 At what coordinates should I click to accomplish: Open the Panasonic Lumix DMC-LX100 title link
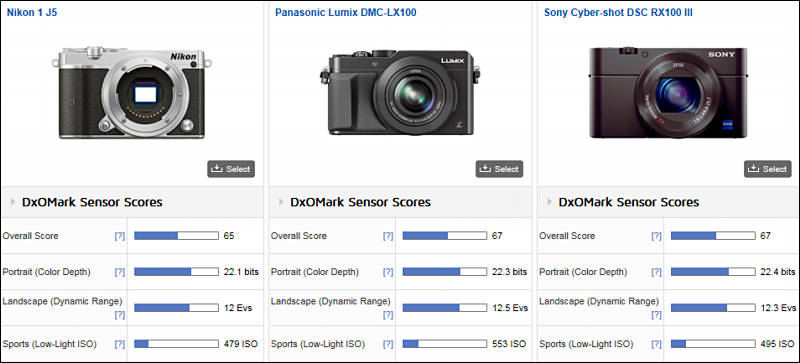345,12
